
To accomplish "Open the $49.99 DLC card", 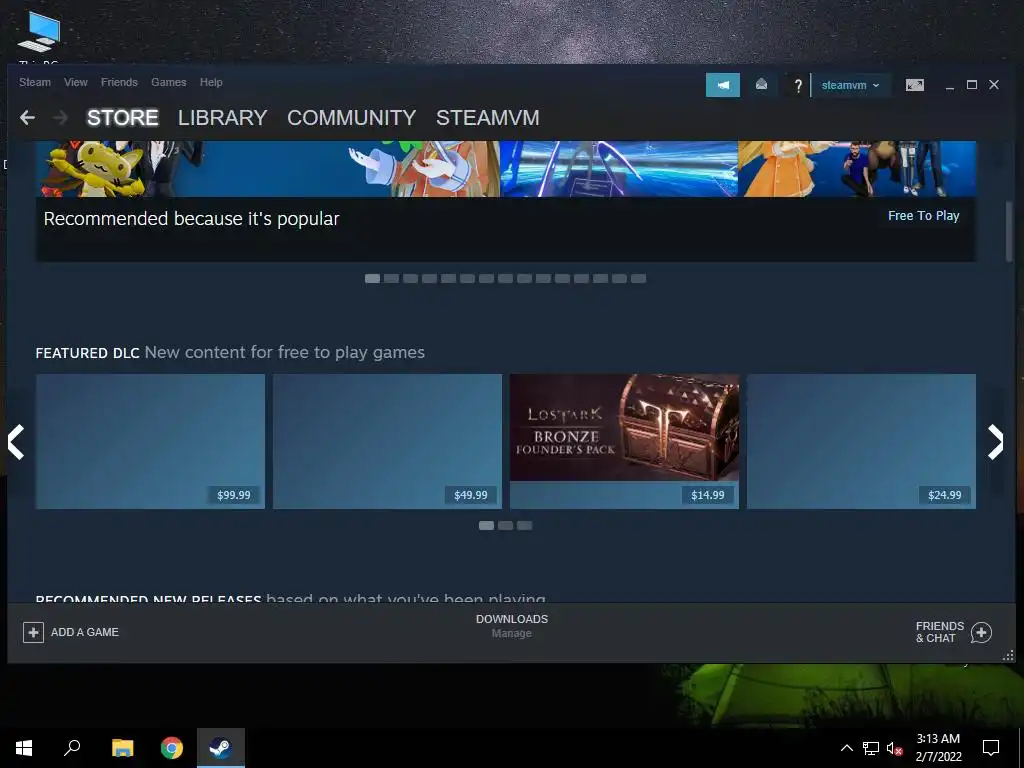I will [x=387, y=441].
